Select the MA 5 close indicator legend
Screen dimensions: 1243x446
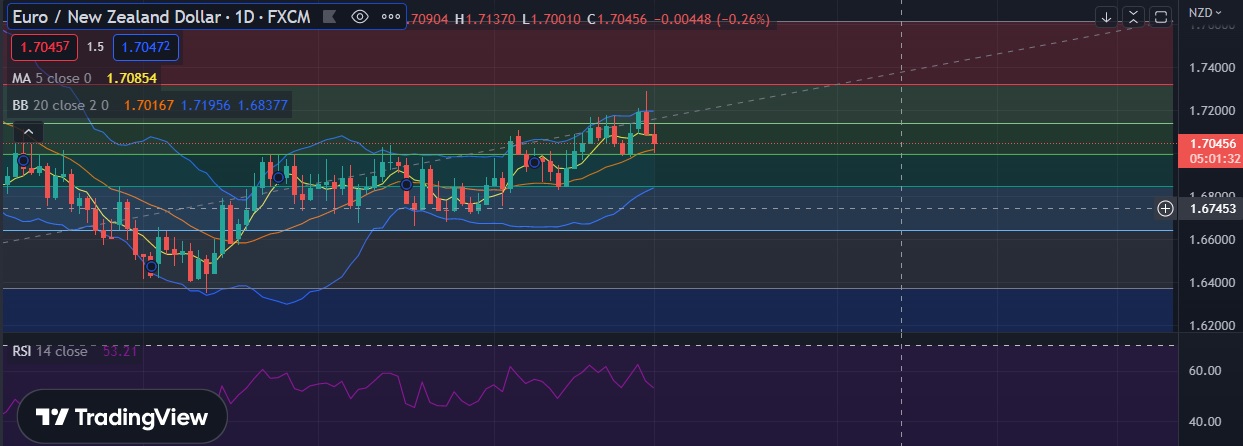[52, 78]
